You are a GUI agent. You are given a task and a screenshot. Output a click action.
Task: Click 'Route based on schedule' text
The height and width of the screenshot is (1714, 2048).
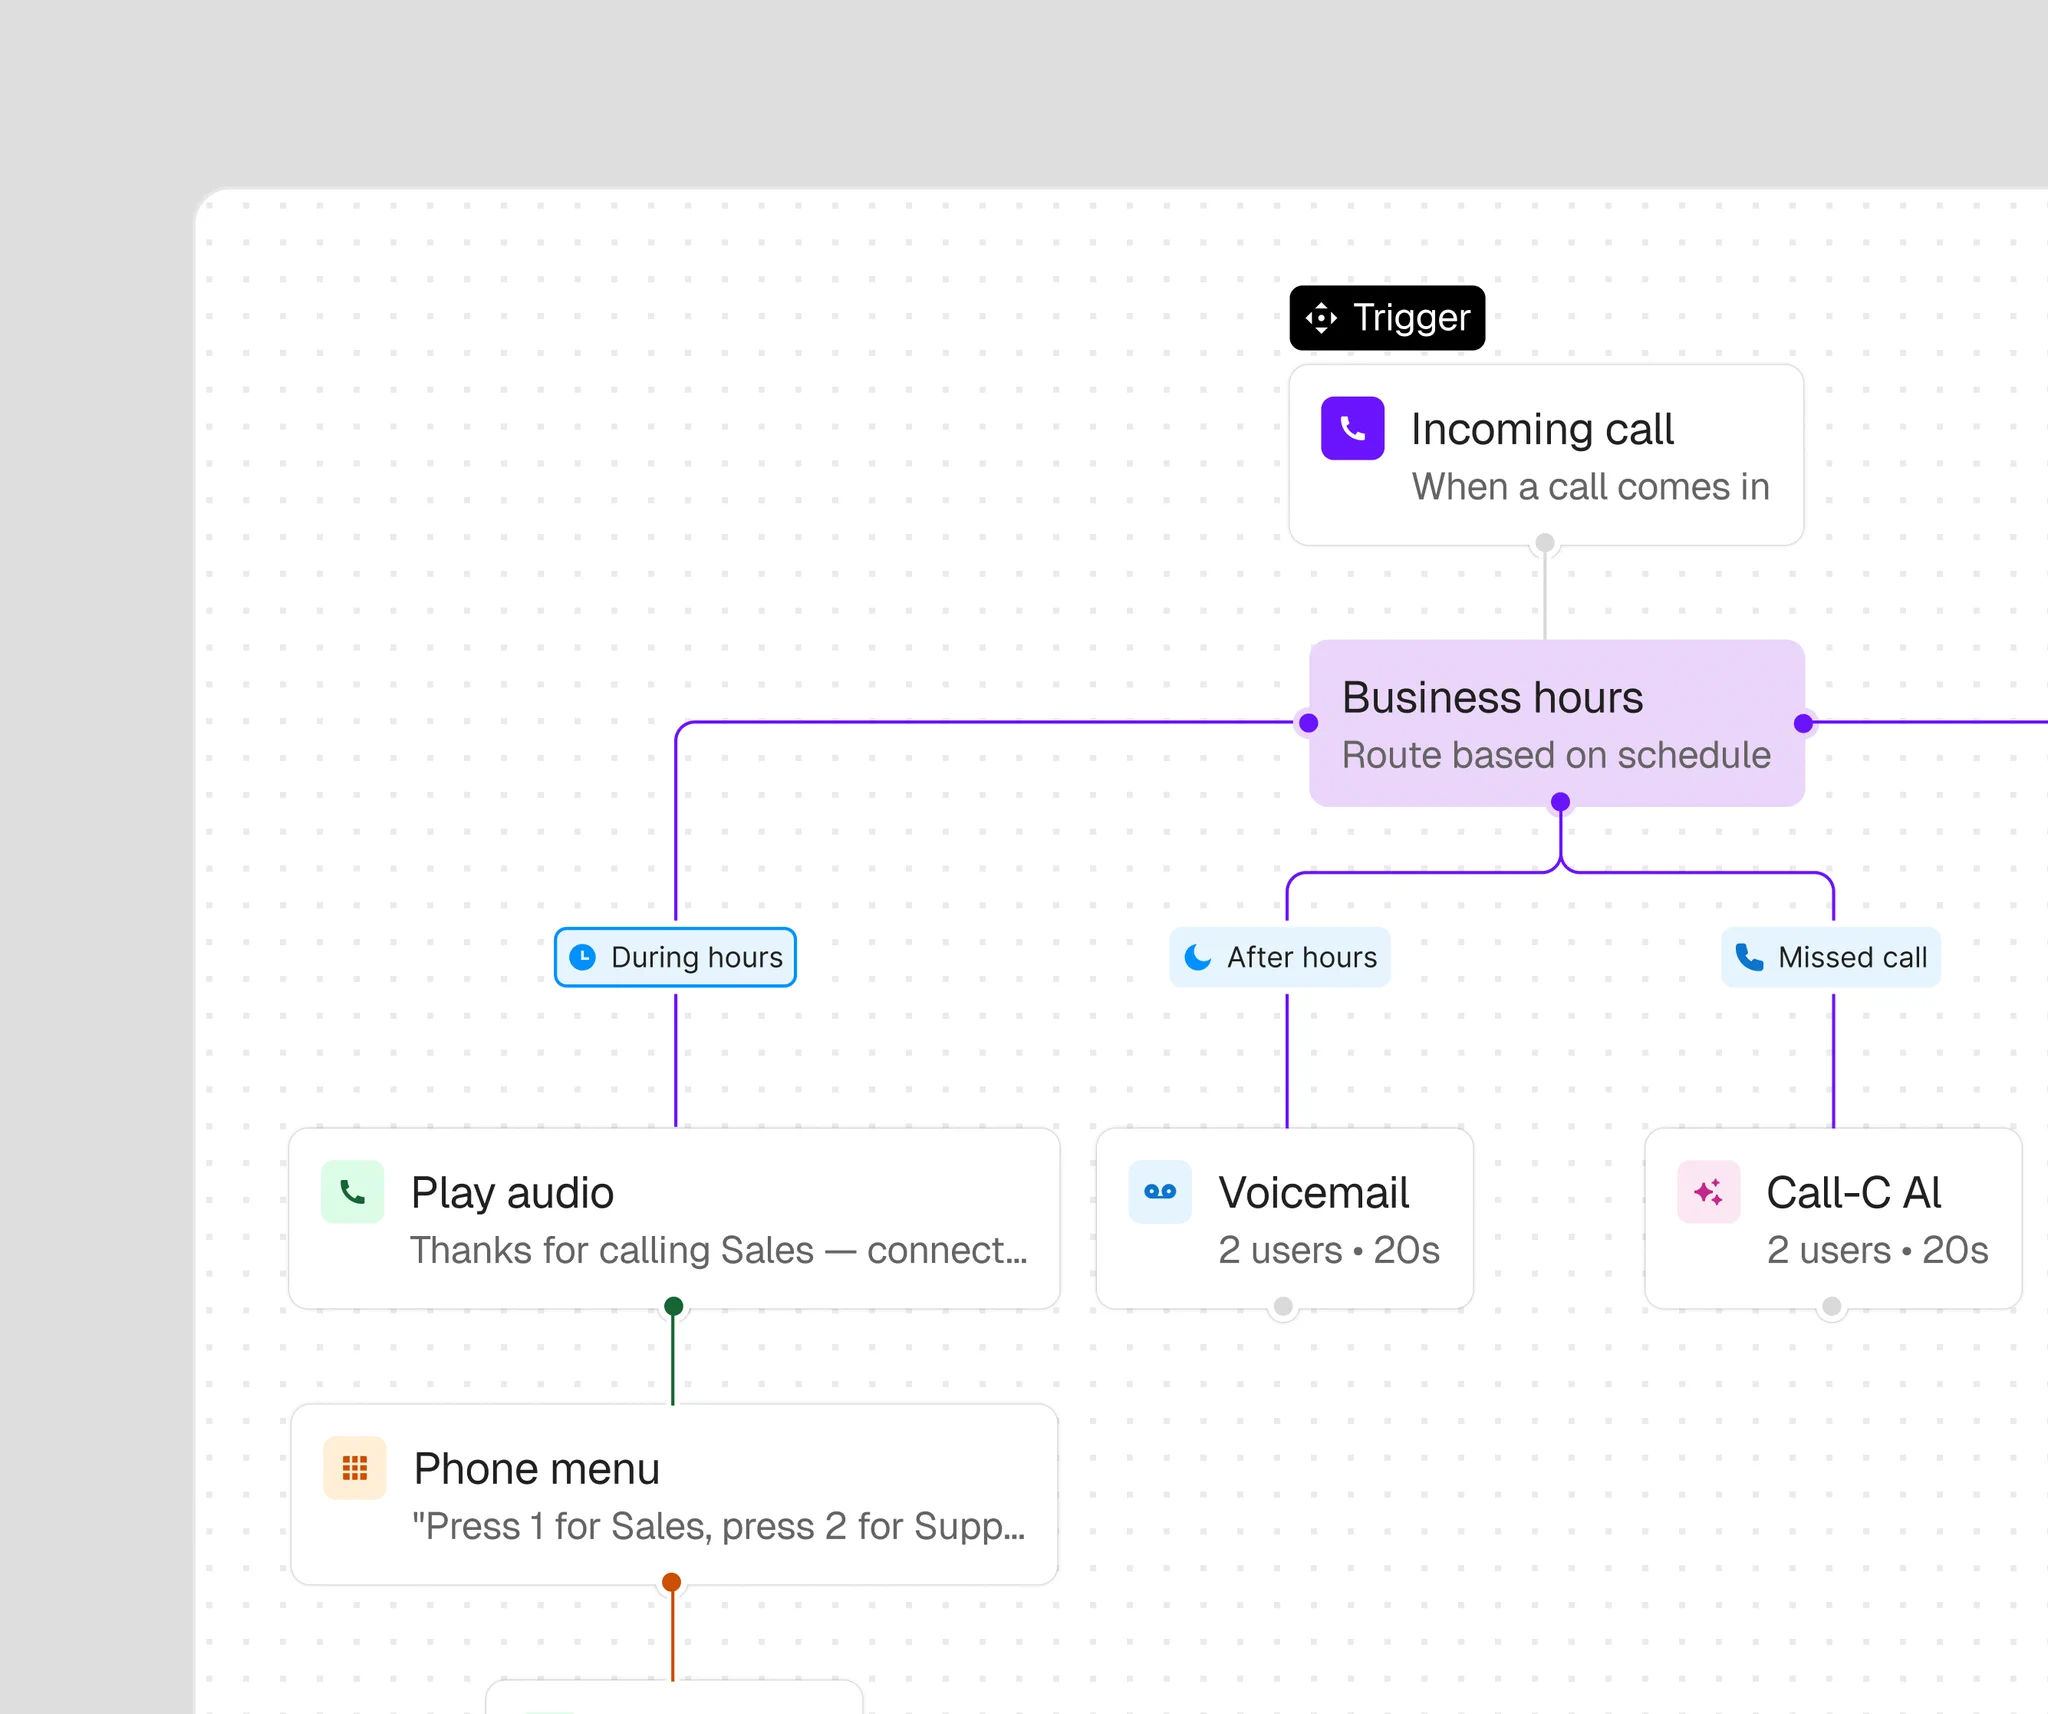pos(1556,755)
